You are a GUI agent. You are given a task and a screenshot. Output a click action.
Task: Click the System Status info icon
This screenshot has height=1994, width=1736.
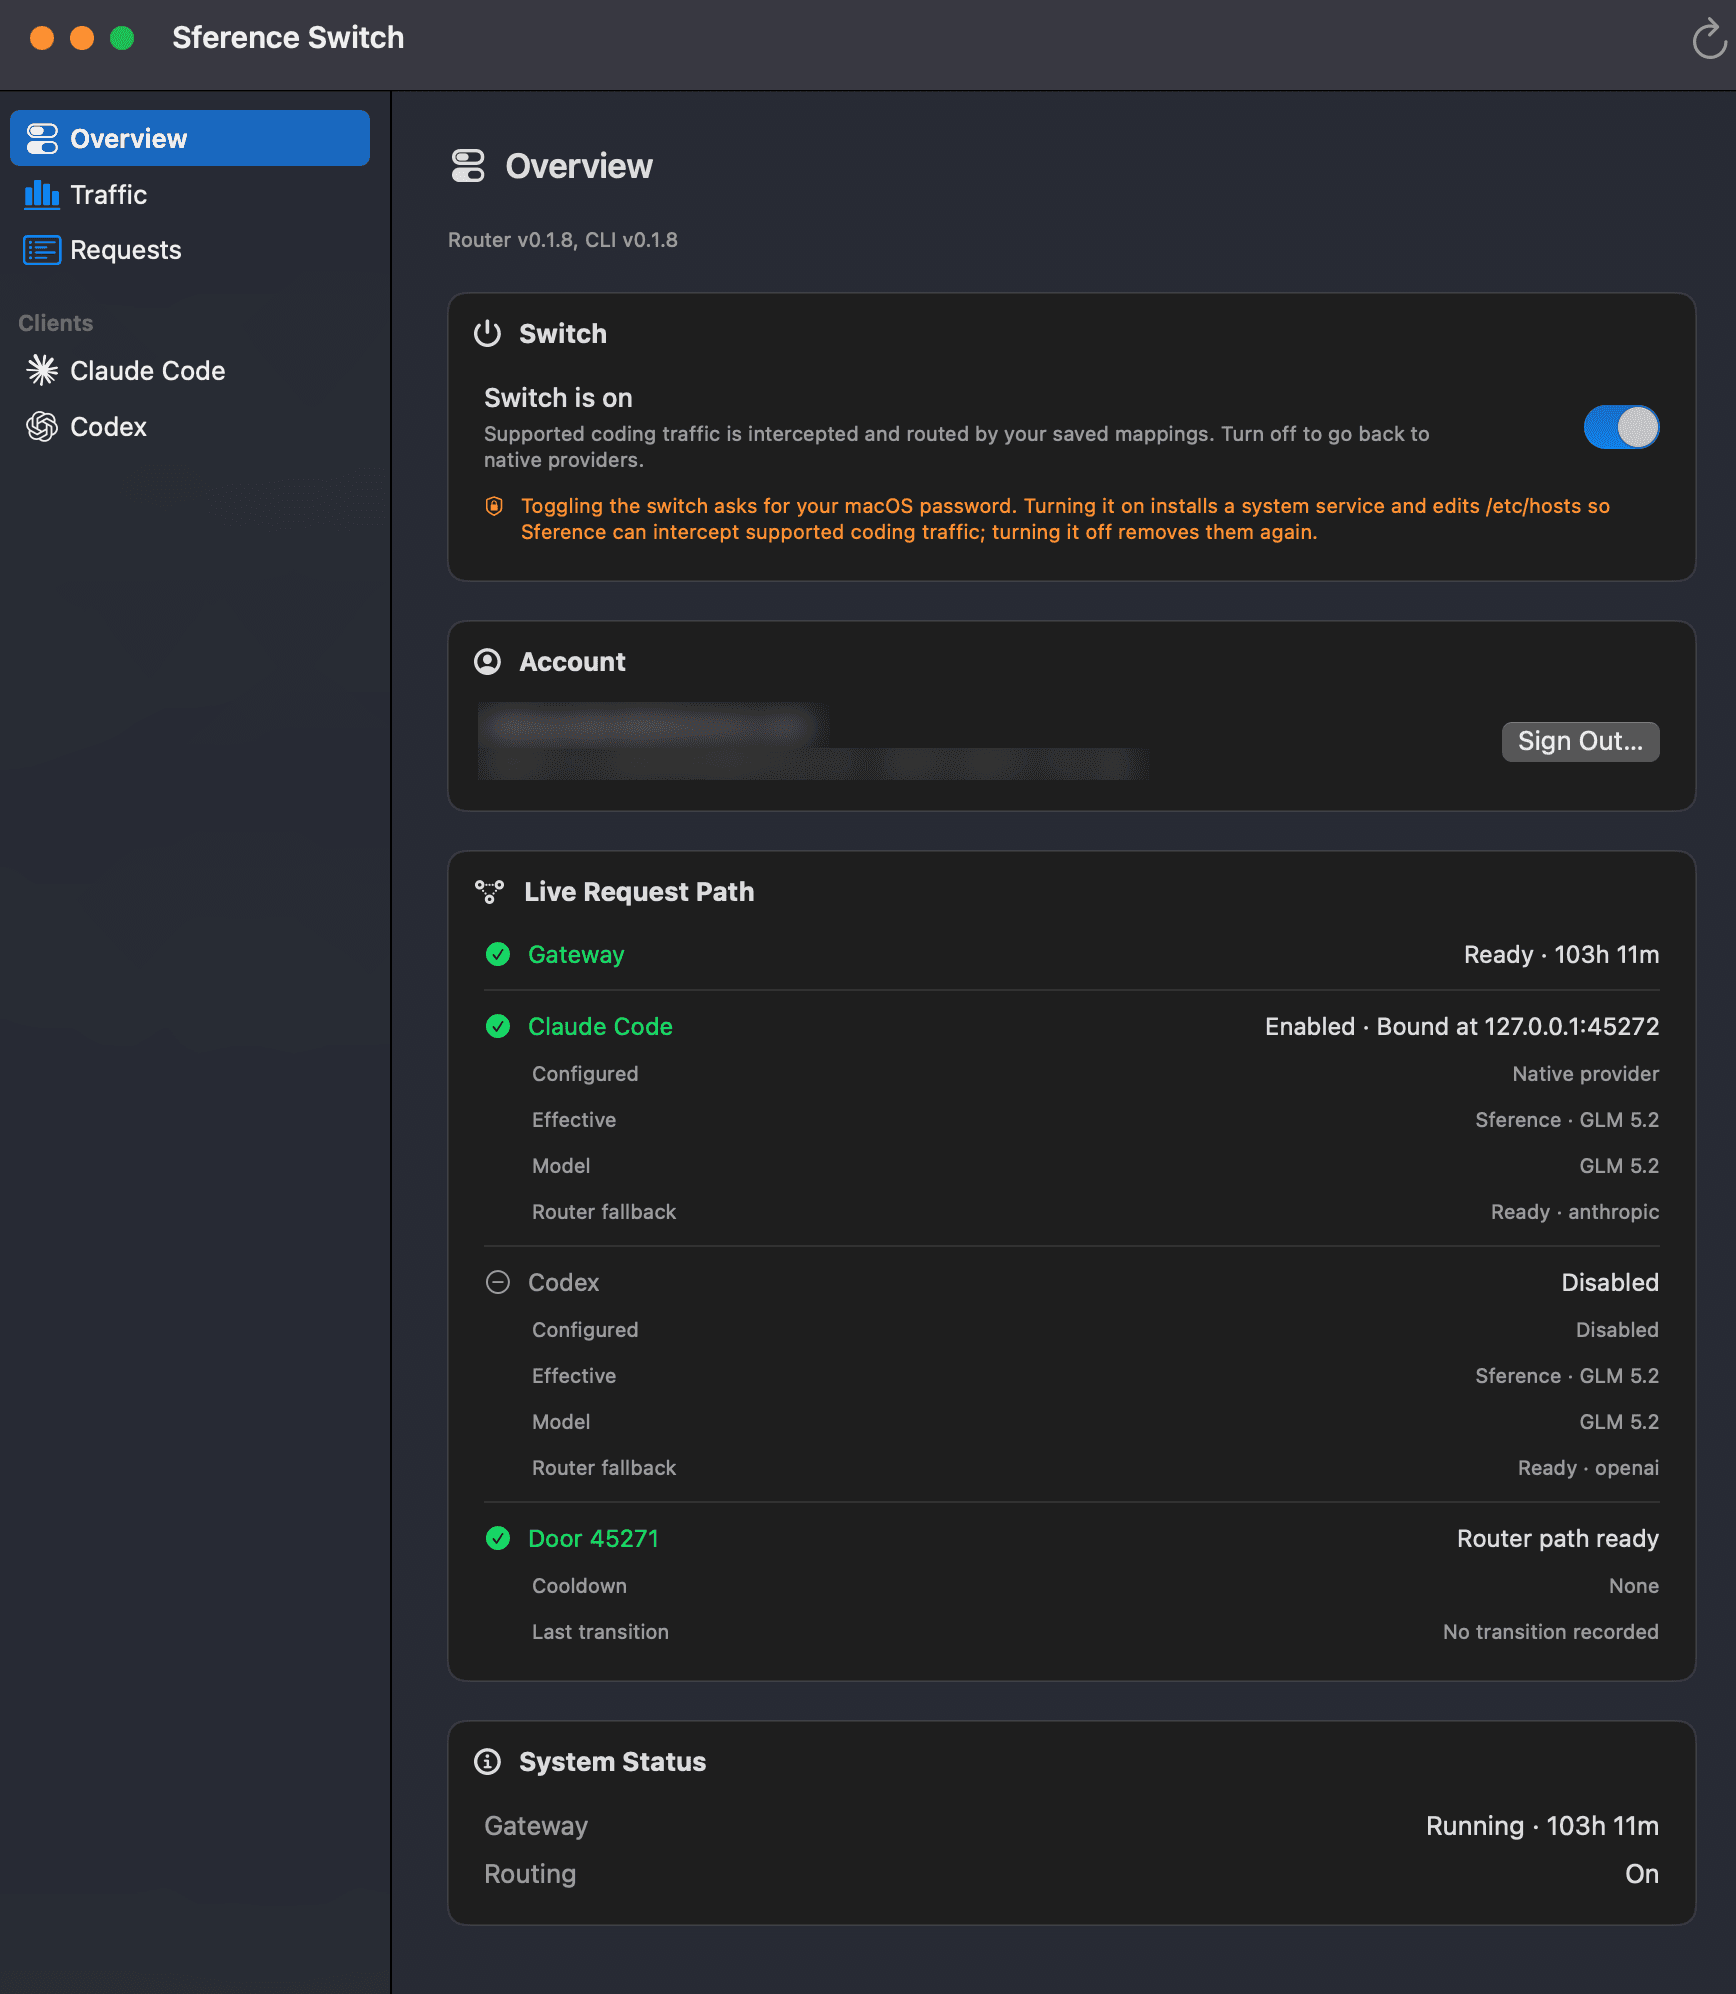click(x=487, y=1761)
